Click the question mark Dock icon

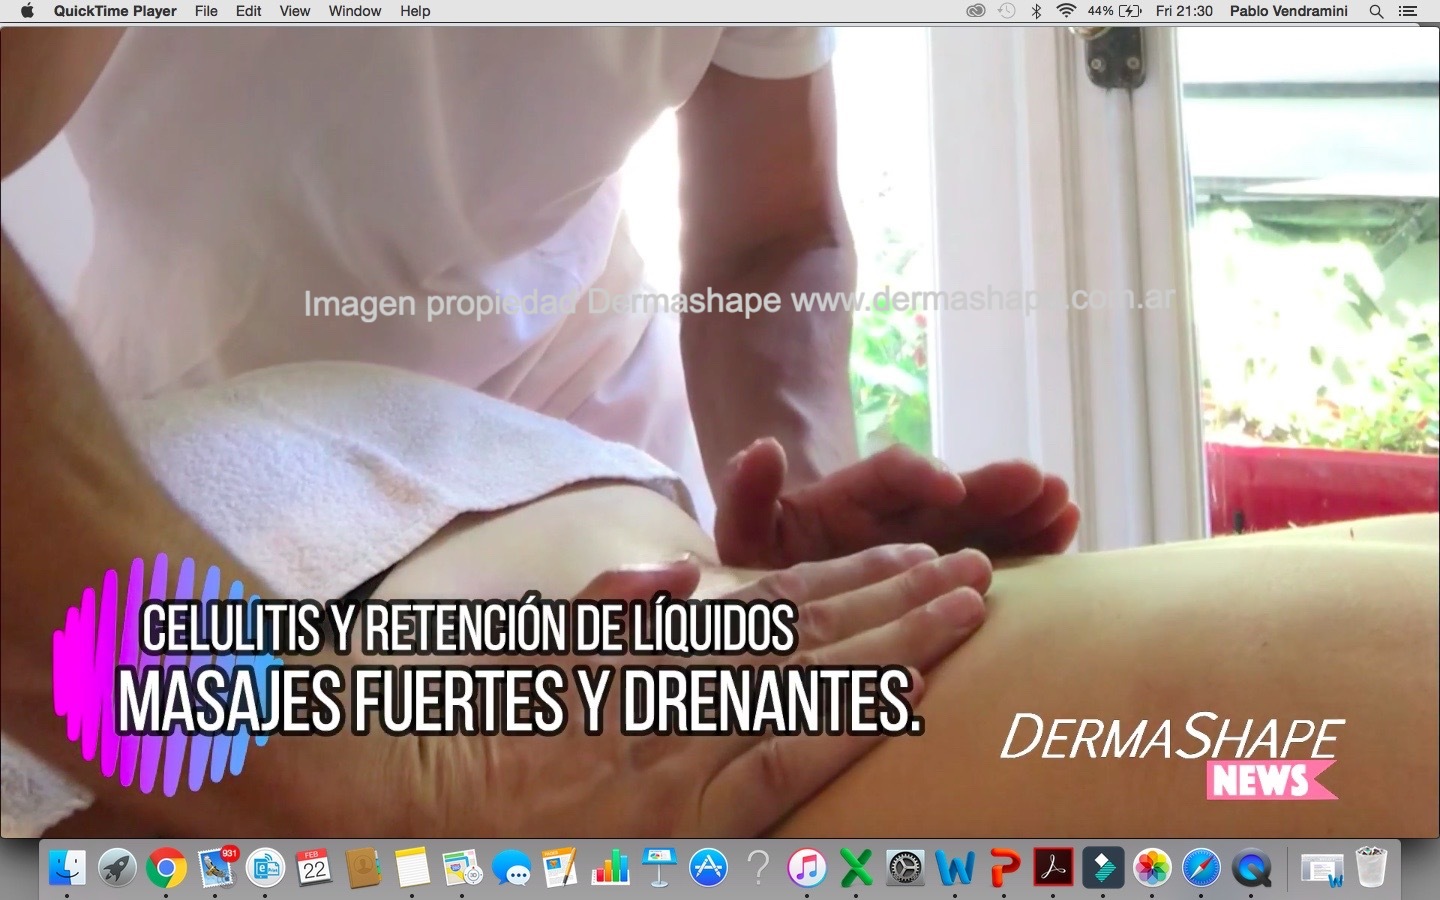(x=757, y=868)
